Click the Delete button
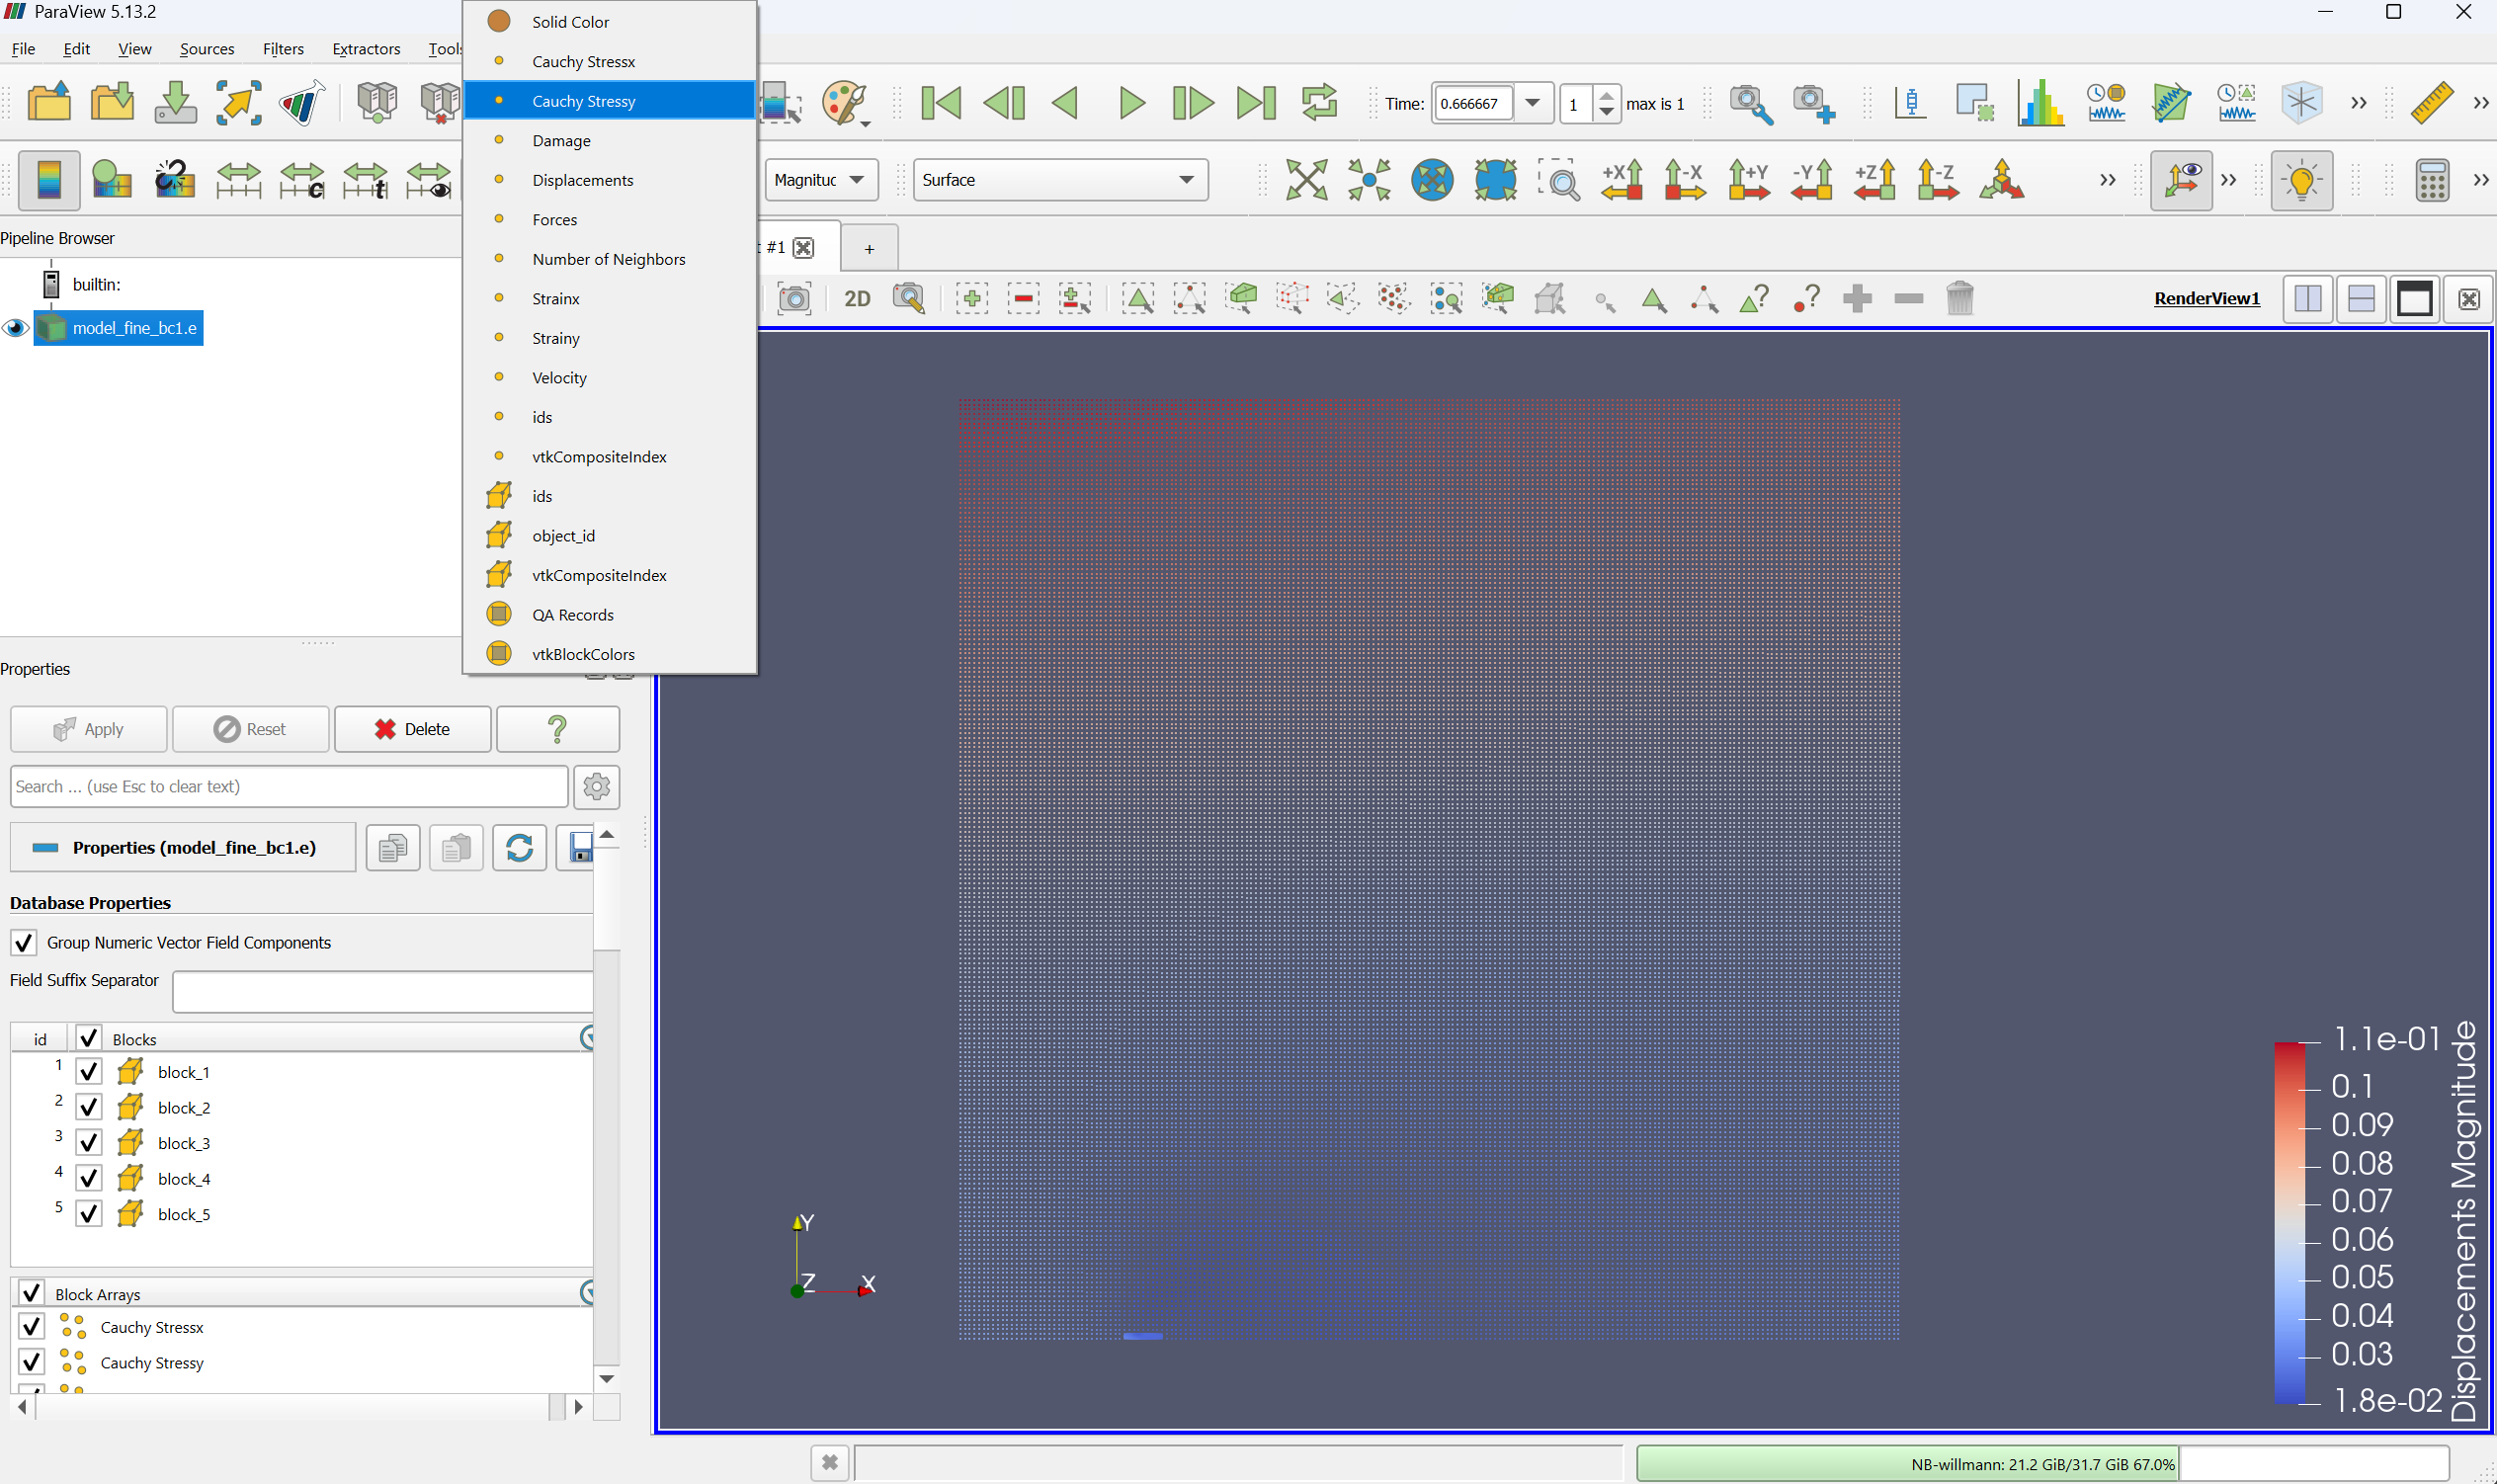Viewport: 2497px width, 1484px height. [x=412, y=729]
